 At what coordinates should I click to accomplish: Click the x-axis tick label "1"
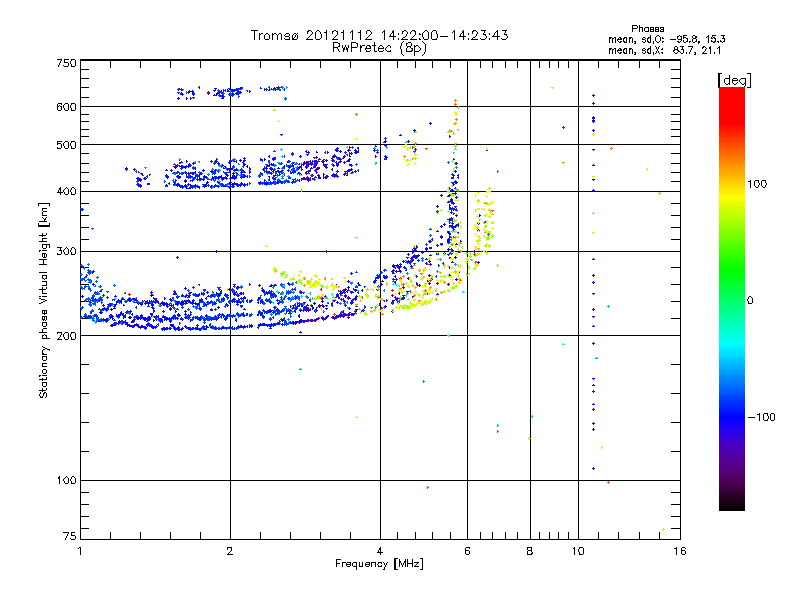pos(80,551)
